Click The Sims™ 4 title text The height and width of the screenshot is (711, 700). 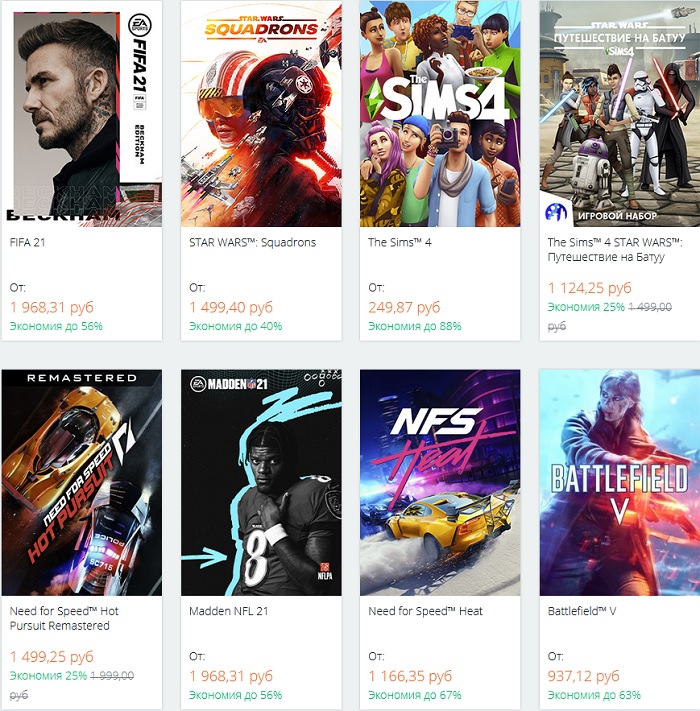pos(399,242)
